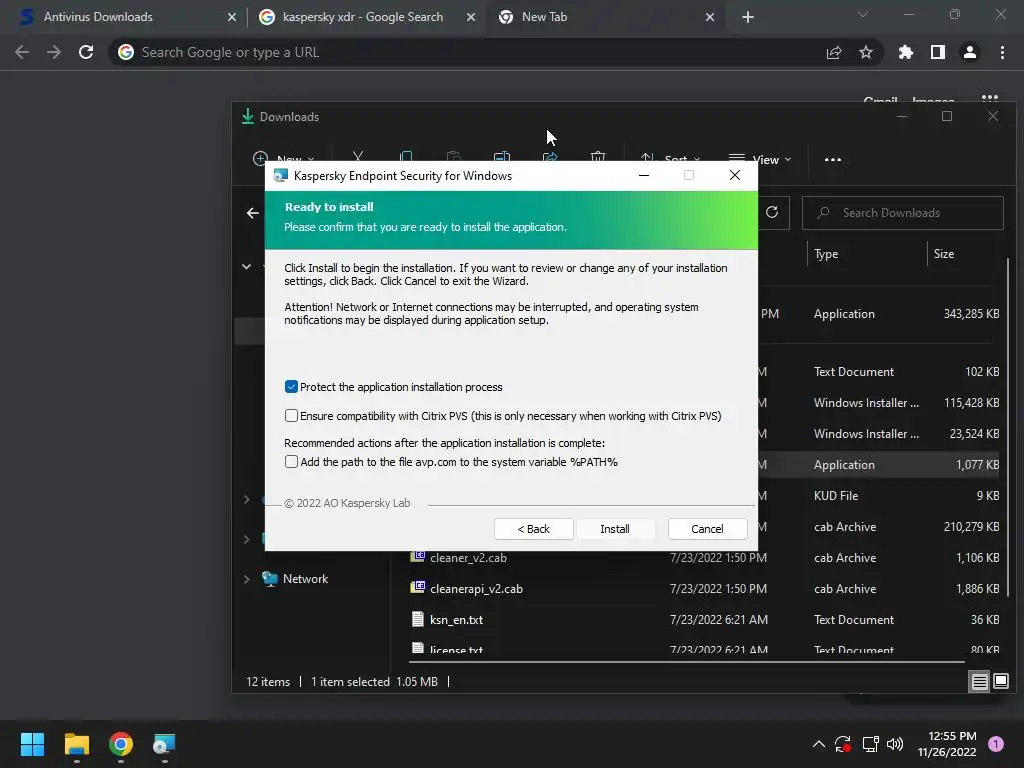Check Add the path to avp.com option

(x=291, y=462)
